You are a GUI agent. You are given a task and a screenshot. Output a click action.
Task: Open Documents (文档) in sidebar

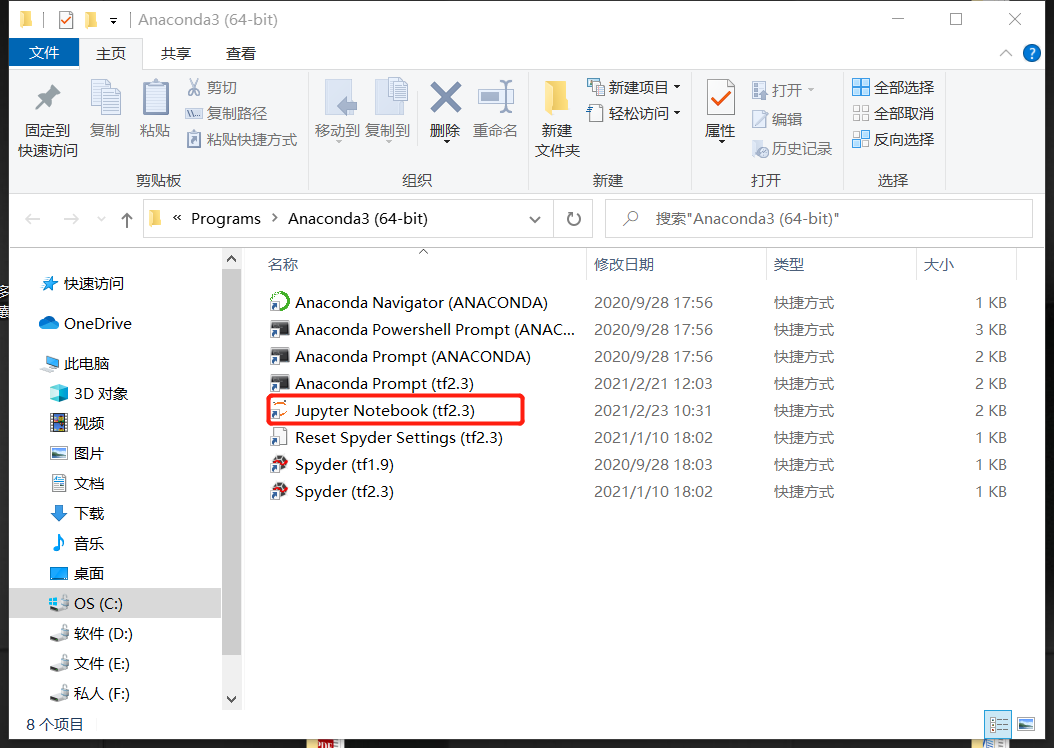[77, 484]
